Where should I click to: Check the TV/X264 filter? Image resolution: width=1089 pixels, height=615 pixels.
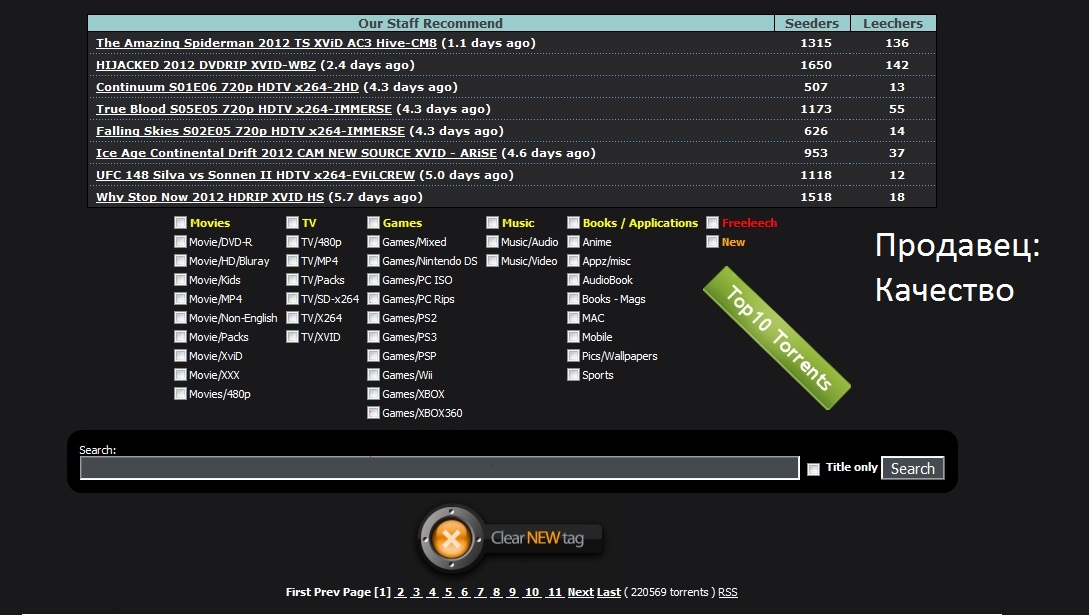292,318
